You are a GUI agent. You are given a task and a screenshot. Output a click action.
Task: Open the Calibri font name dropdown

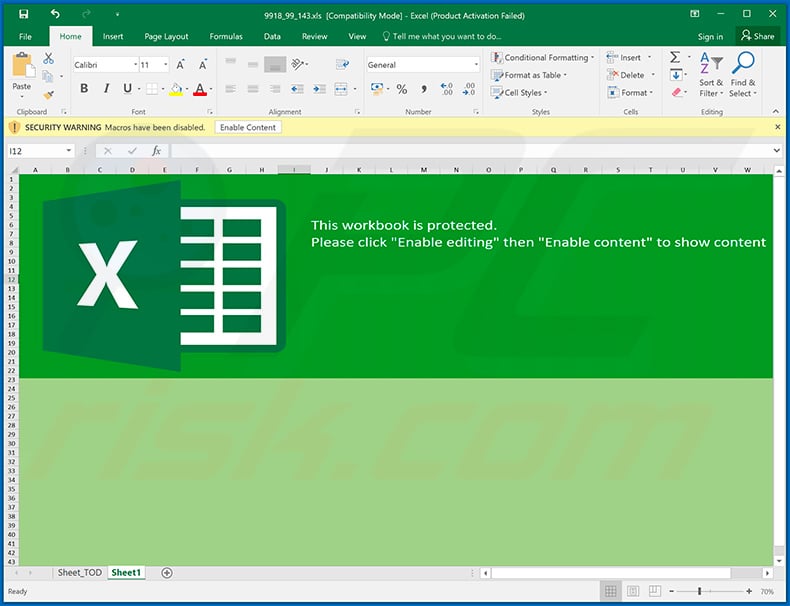(136, 64)
